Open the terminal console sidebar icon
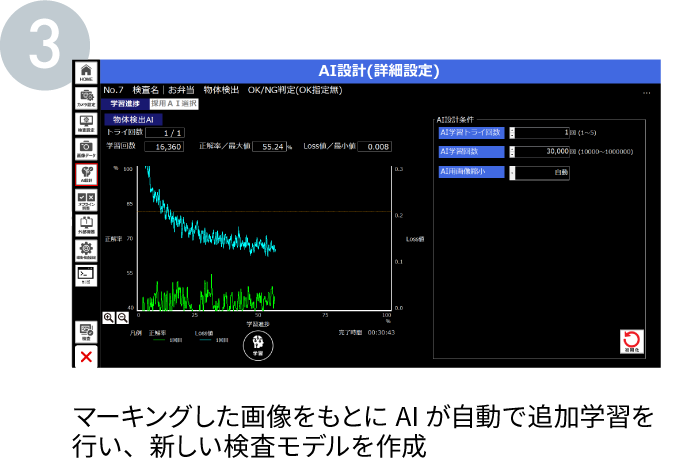 click(86, 276)
